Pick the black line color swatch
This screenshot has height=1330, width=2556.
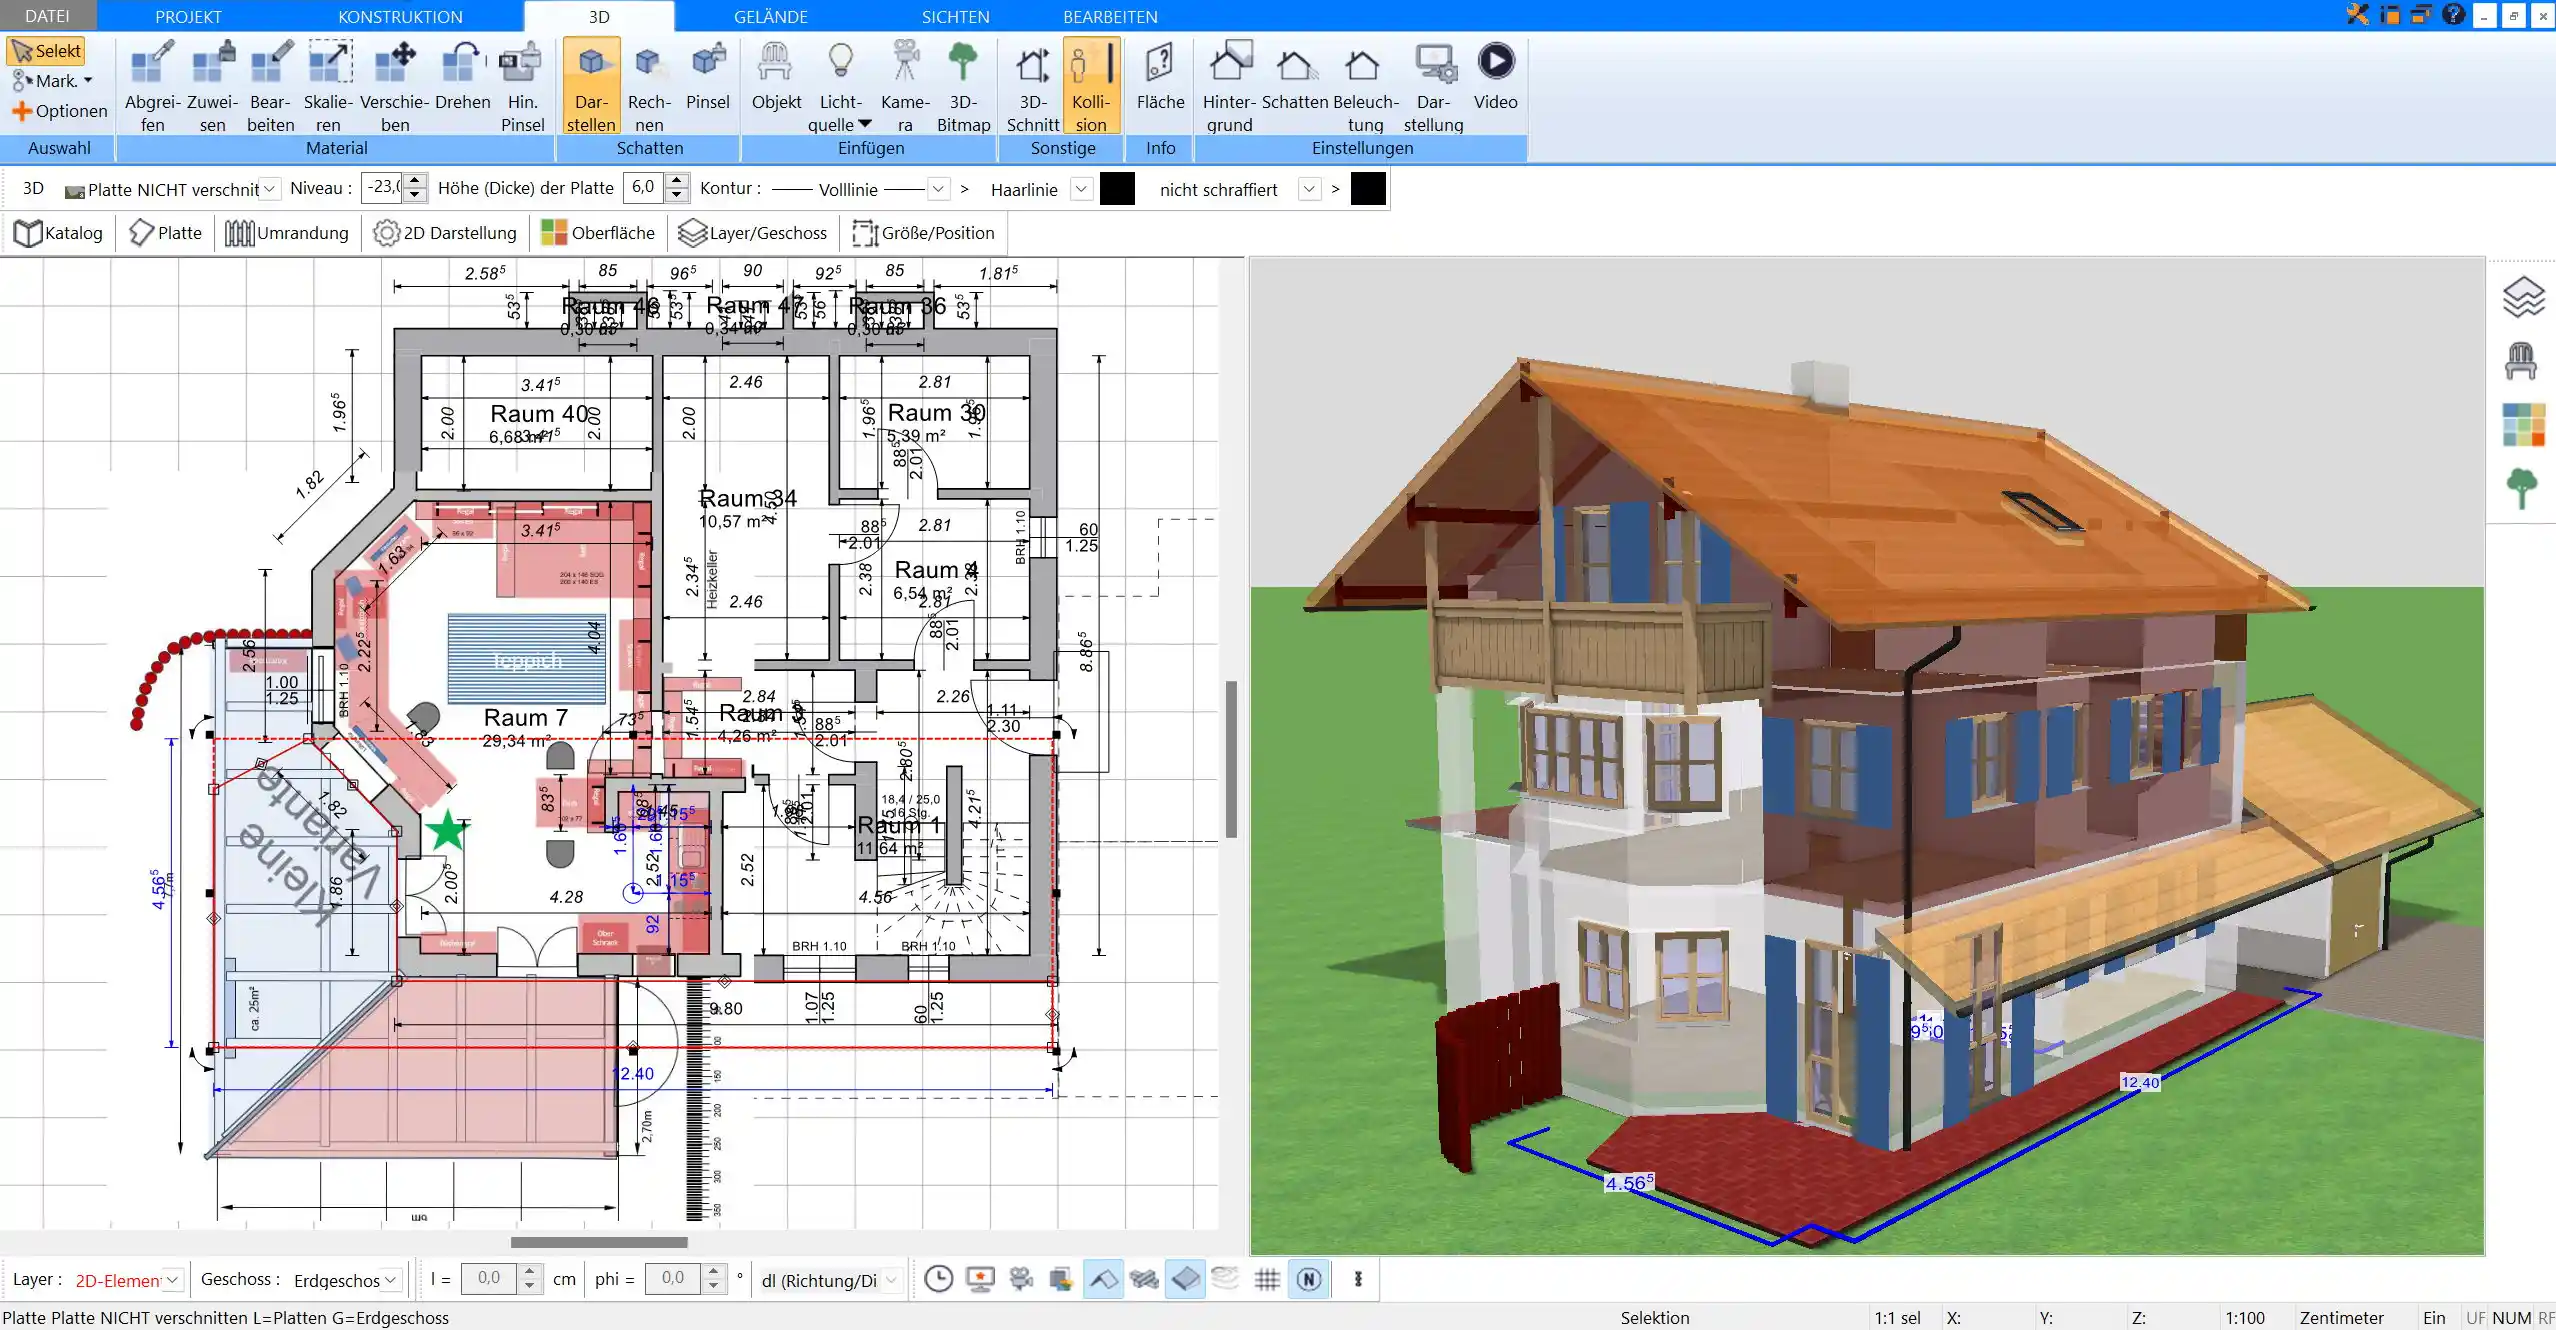point(1117,189)
